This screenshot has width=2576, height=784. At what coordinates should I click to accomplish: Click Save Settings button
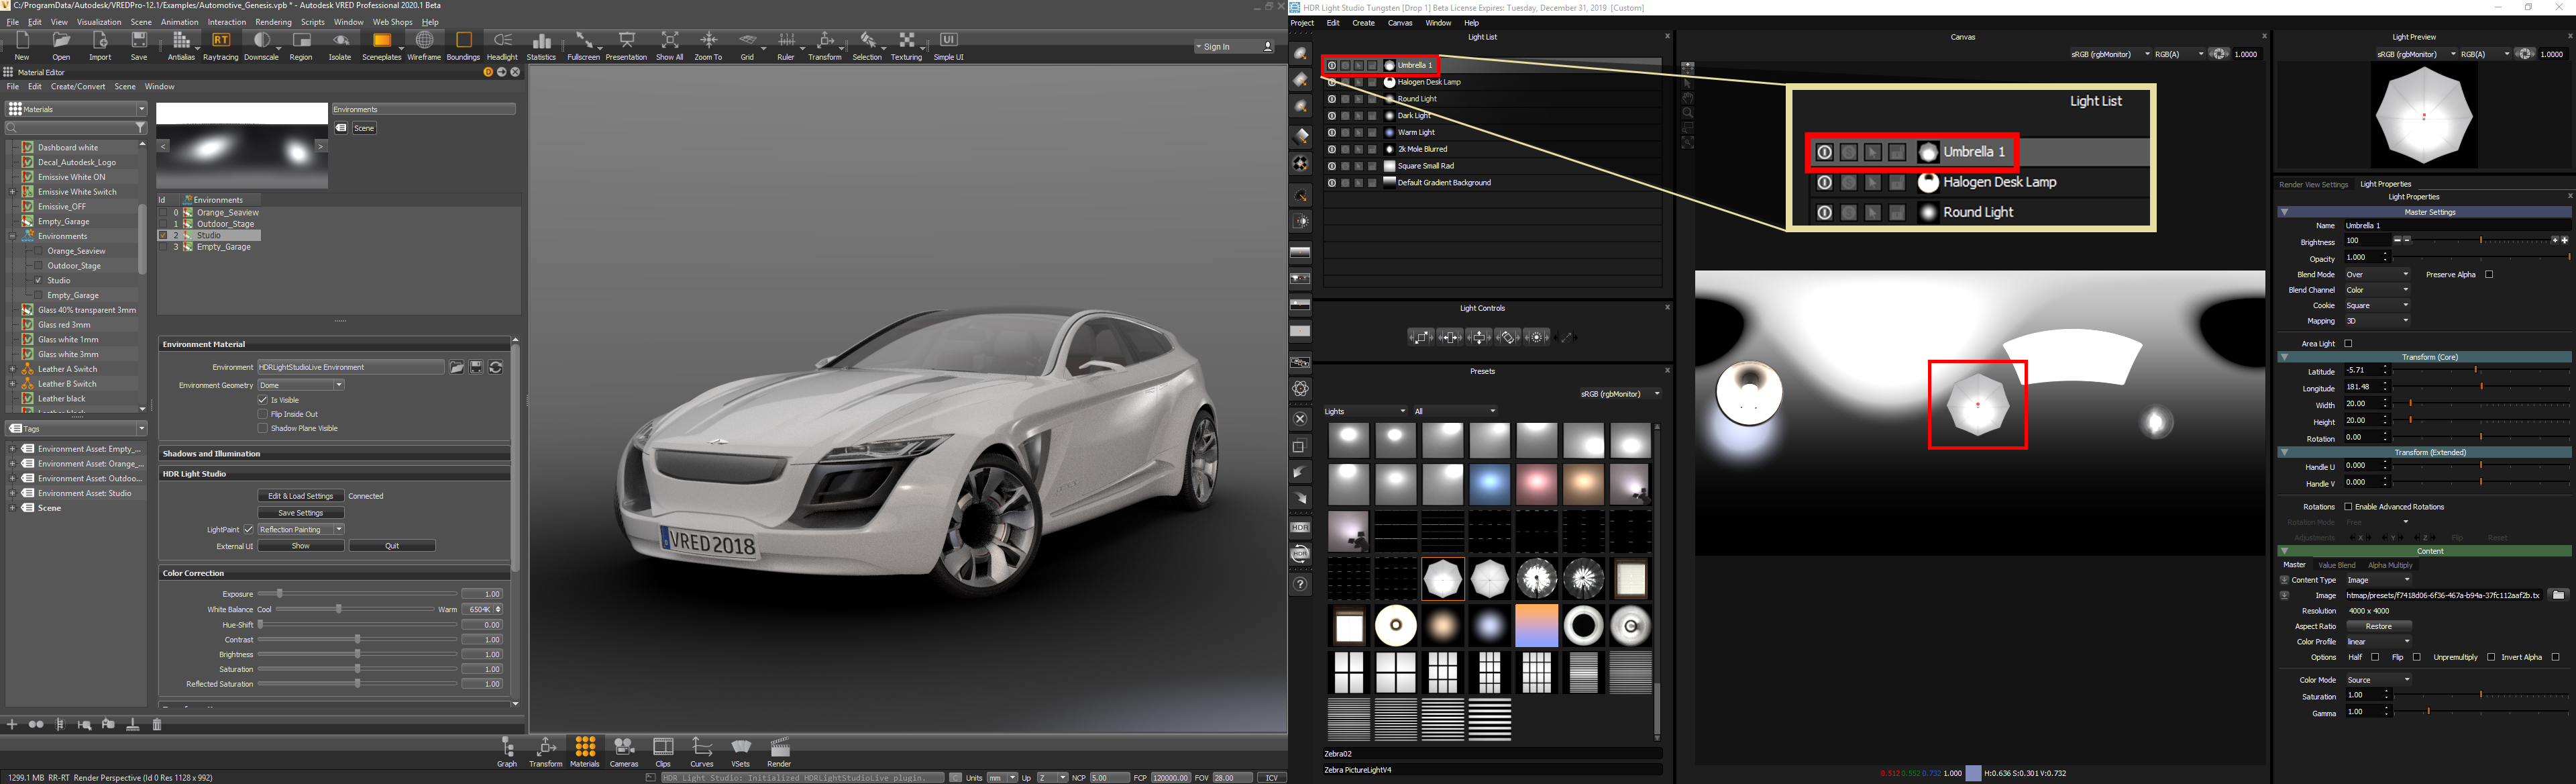[x=301, y=513]
